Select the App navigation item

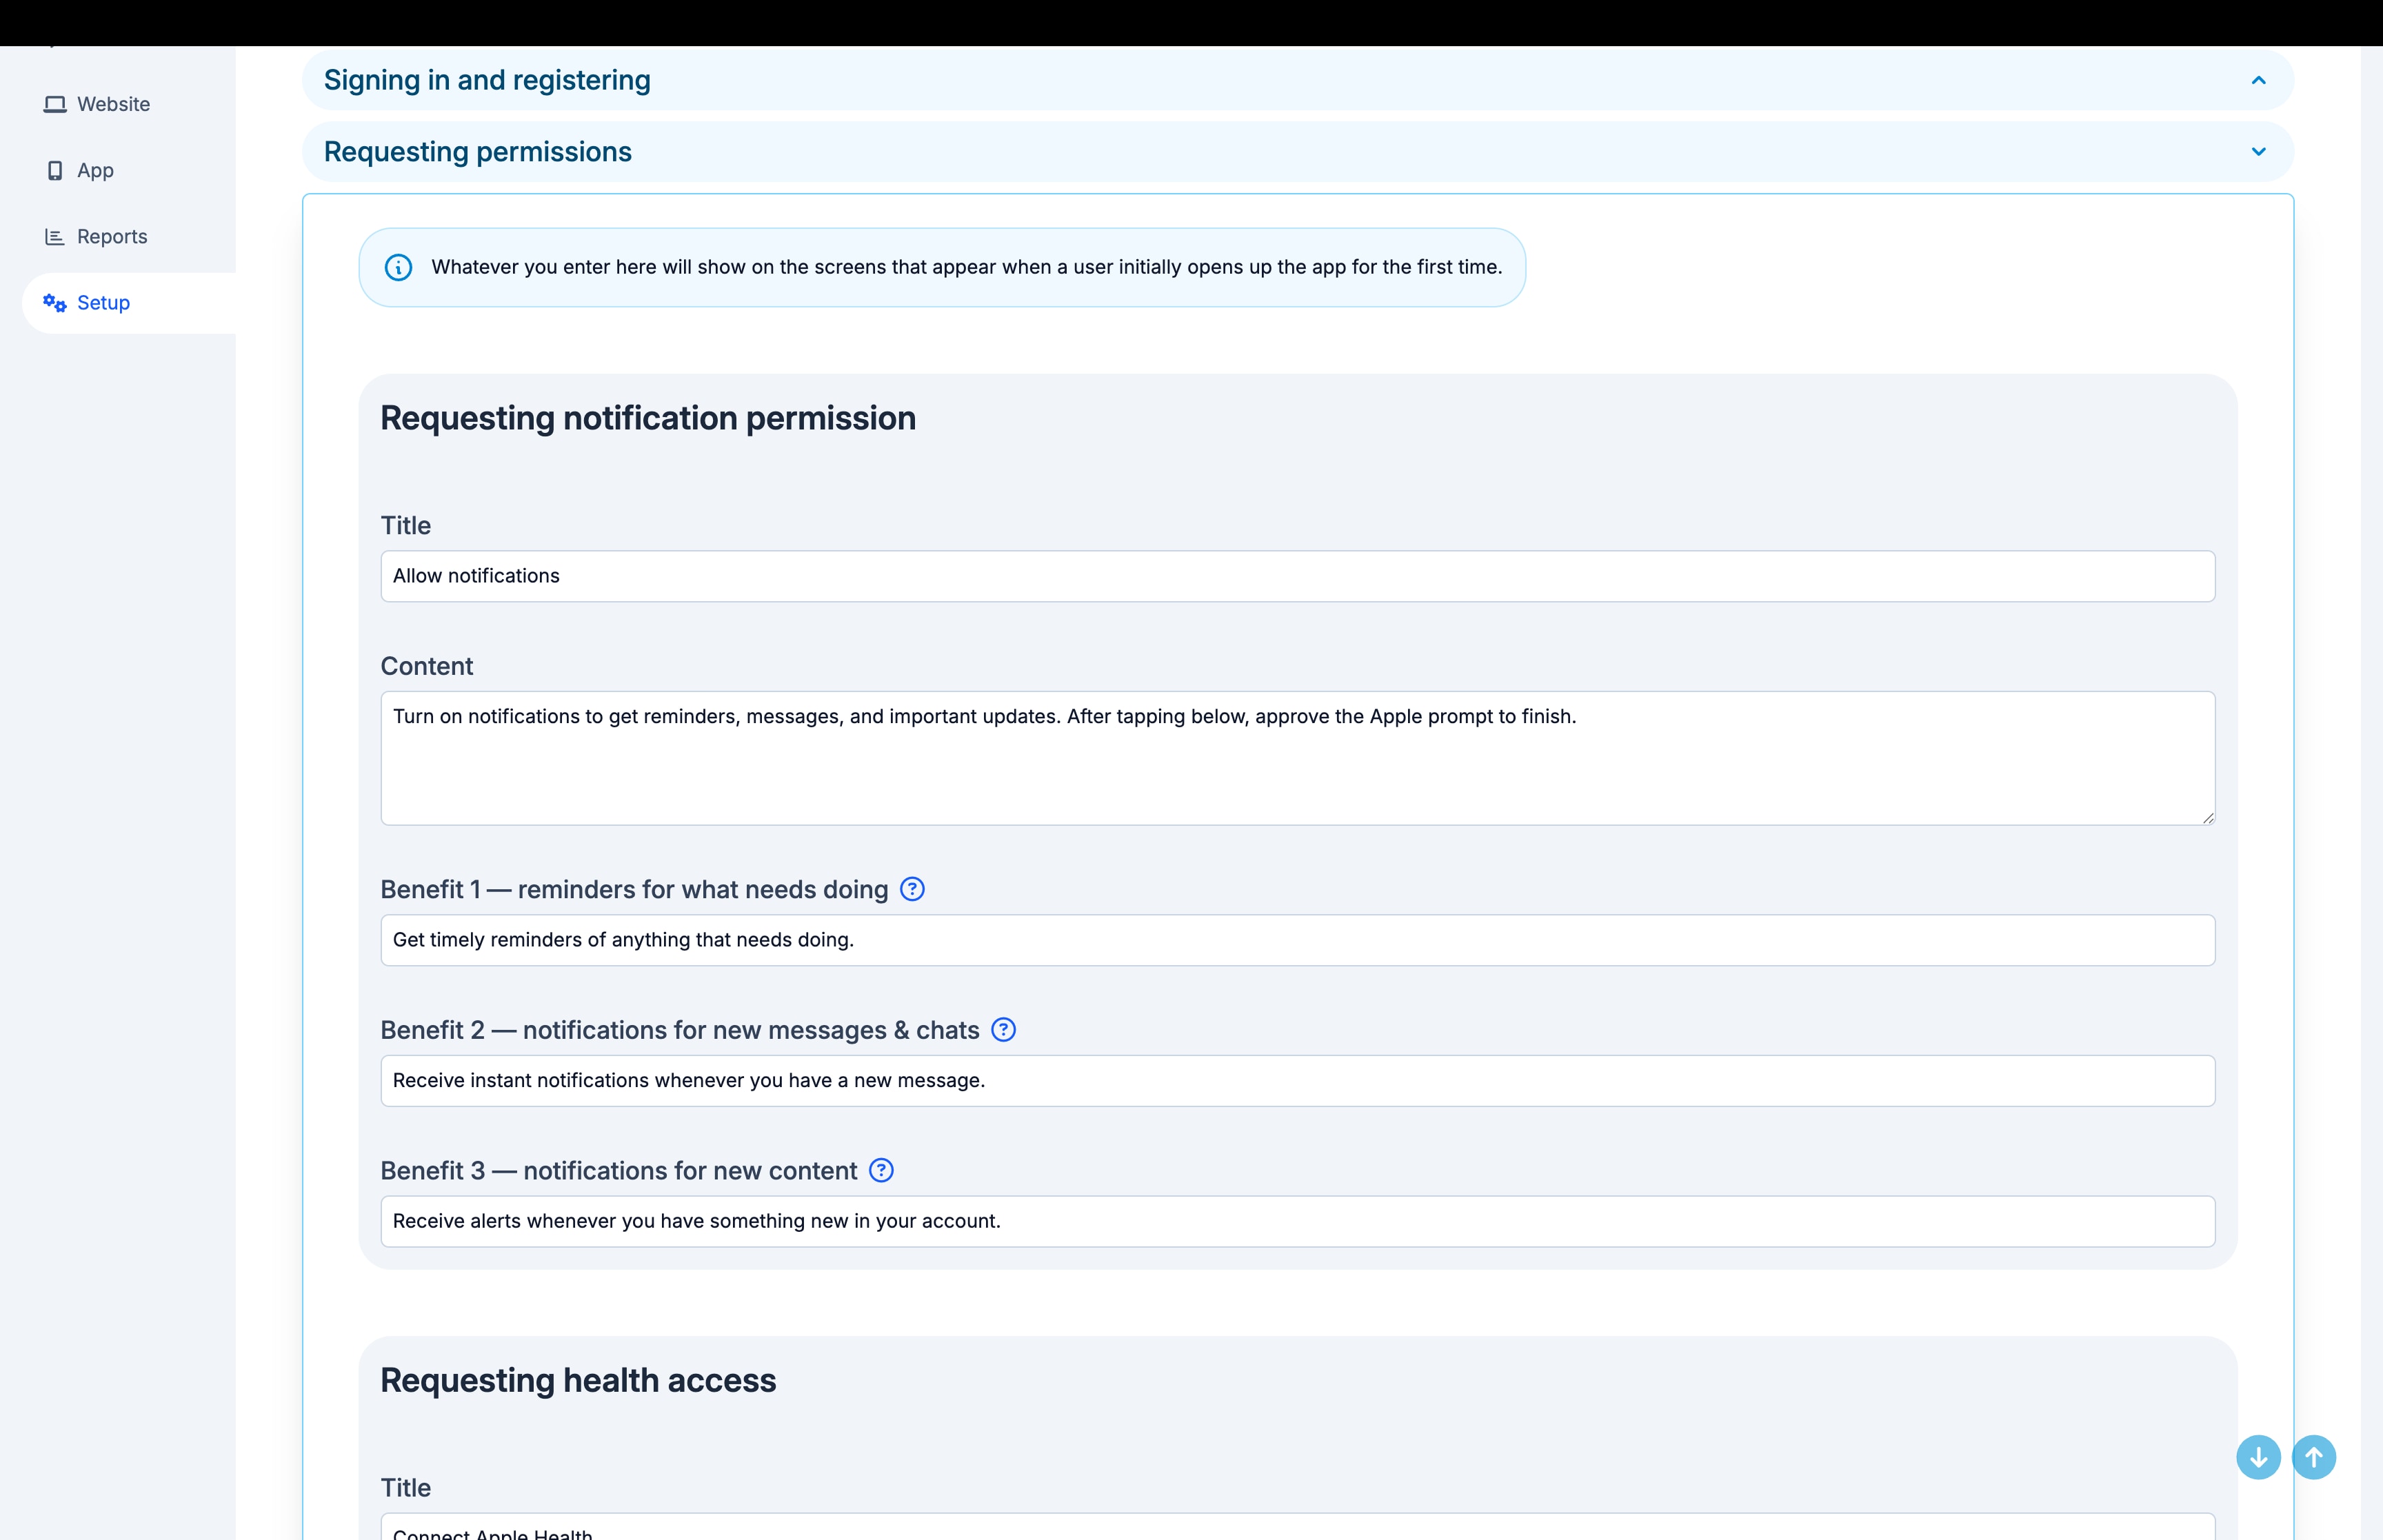pos(95,170)
